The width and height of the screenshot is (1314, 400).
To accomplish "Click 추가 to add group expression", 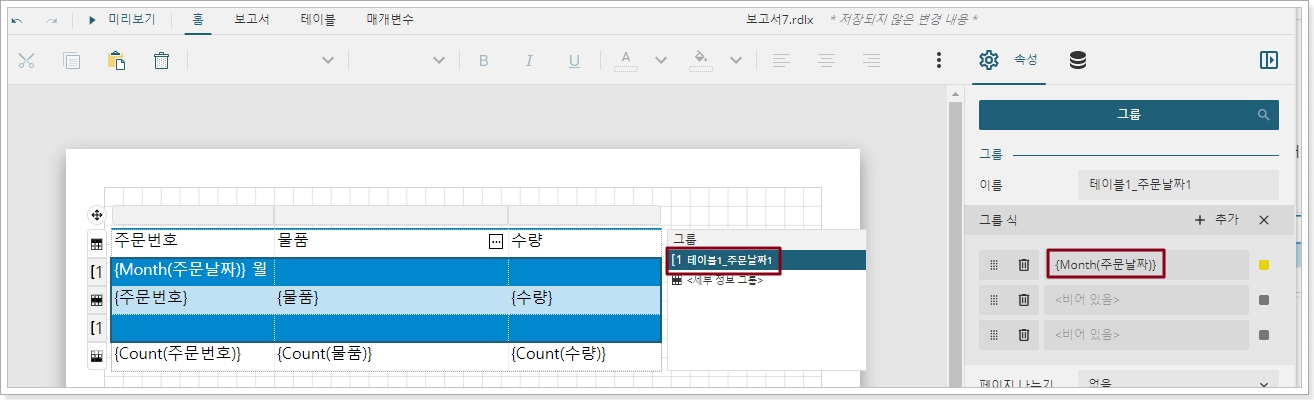I will (1216, 220).
